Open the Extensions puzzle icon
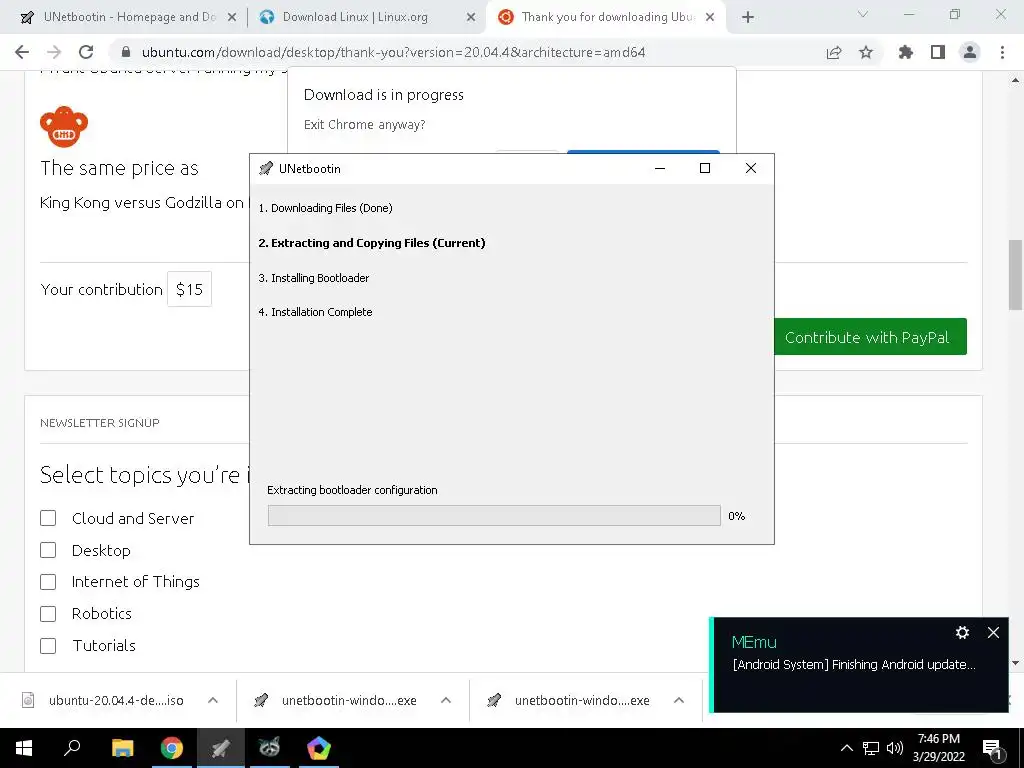Image resolution: width=1024 pixels, height=768 pixels. (x=905, y=52)
